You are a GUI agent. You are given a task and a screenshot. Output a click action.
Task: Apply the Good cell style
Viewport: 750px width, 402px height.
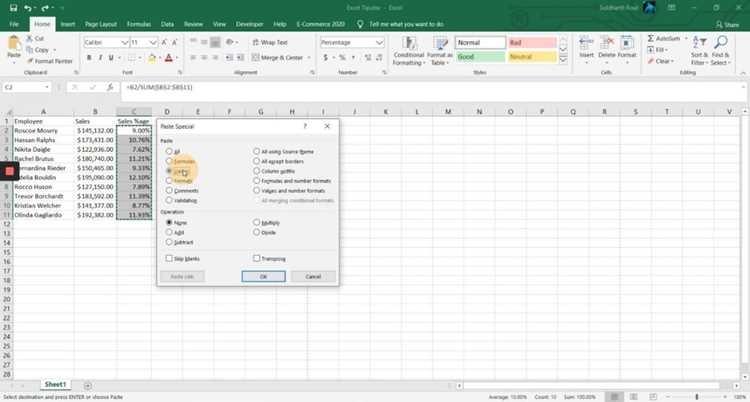click(x=480, y=56)
